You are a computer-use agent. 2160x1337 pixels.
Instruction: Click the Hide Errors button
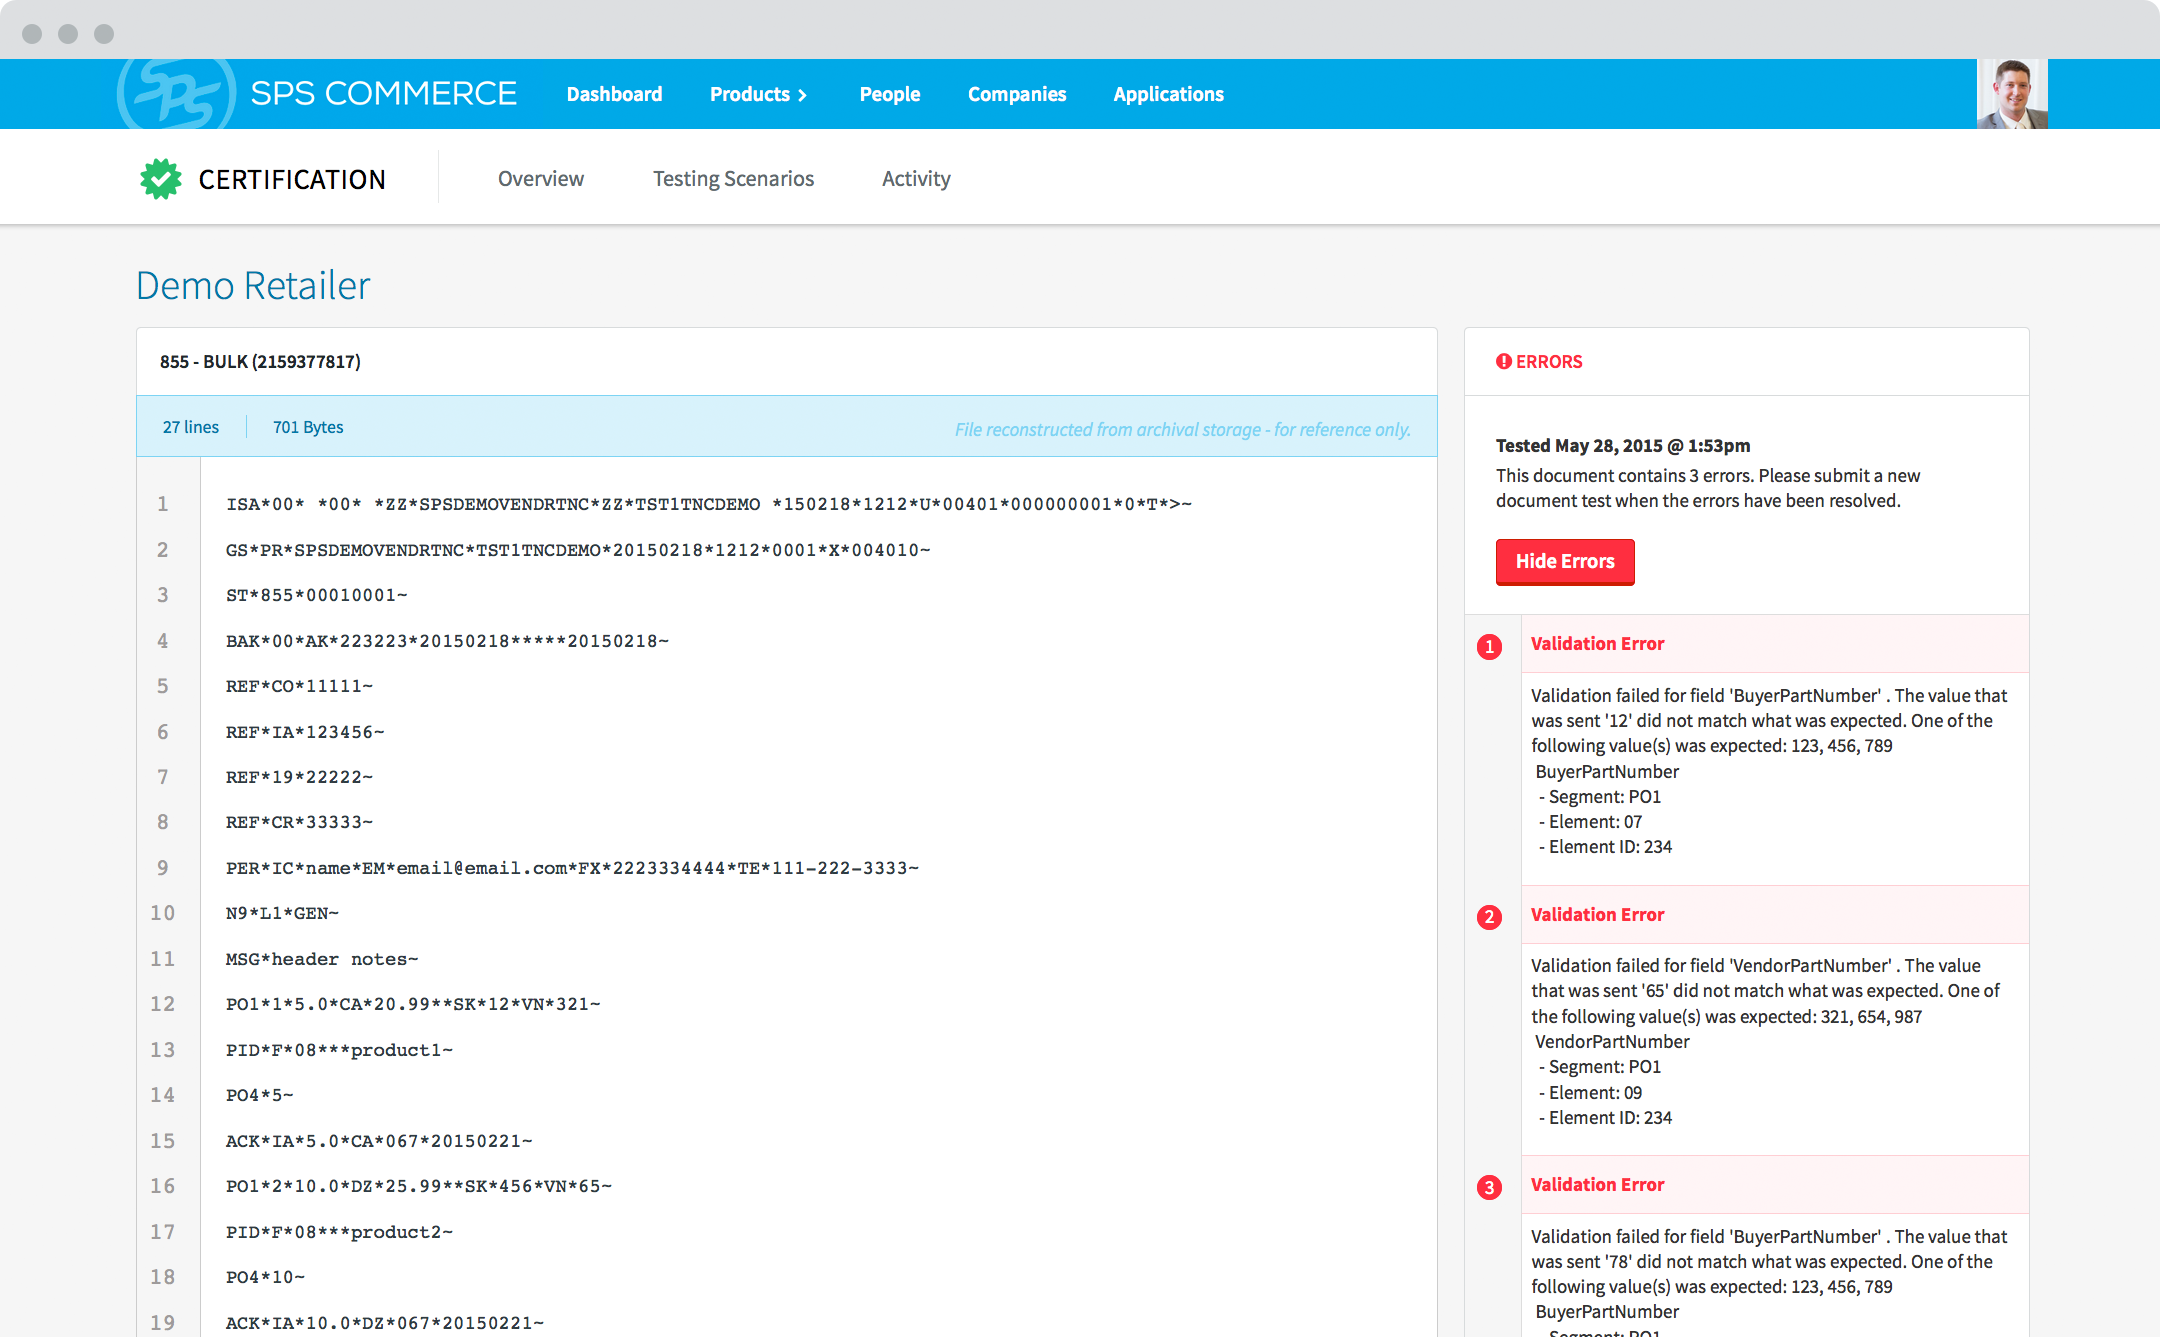point(1565,561)
